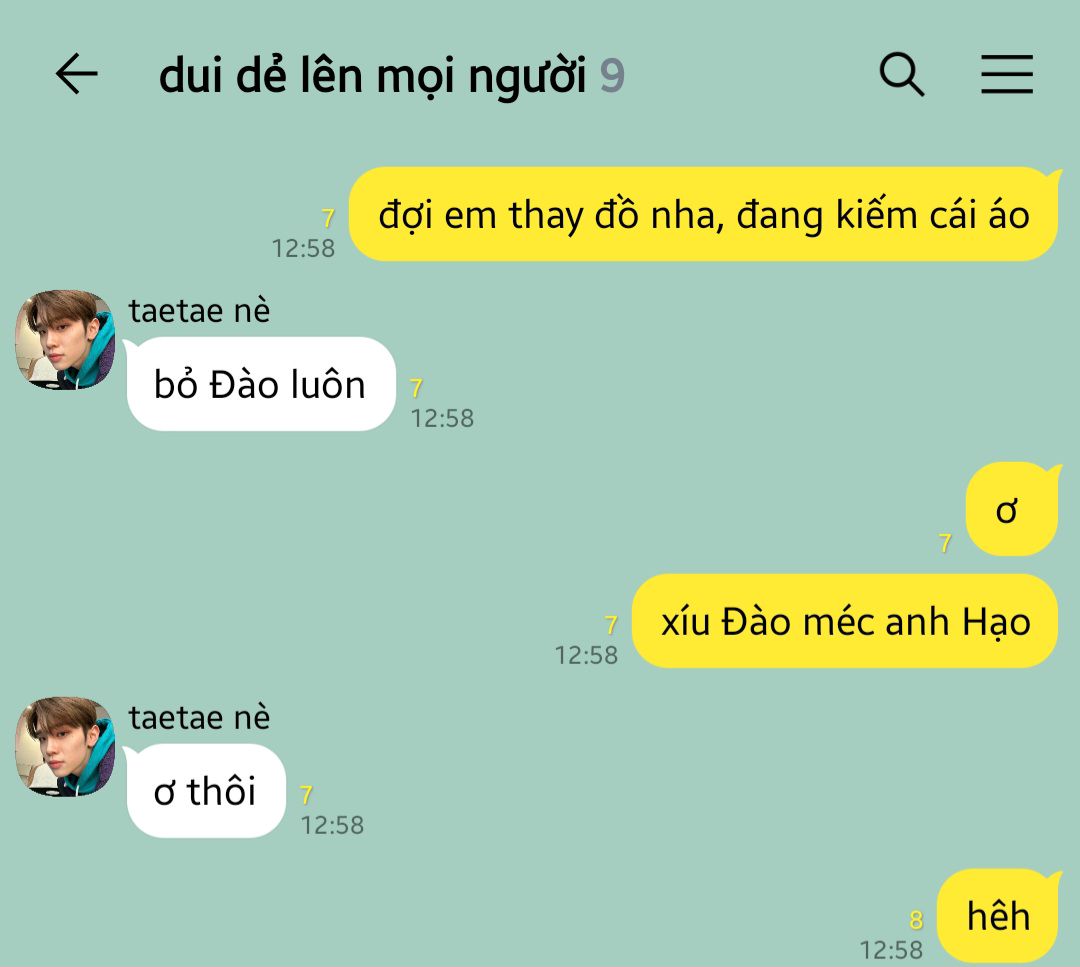Tap the 12:58 timestamp next to 'xíu Đào méc anh Hạo'
Screen dimensions: 1080x967
[586, 655]
